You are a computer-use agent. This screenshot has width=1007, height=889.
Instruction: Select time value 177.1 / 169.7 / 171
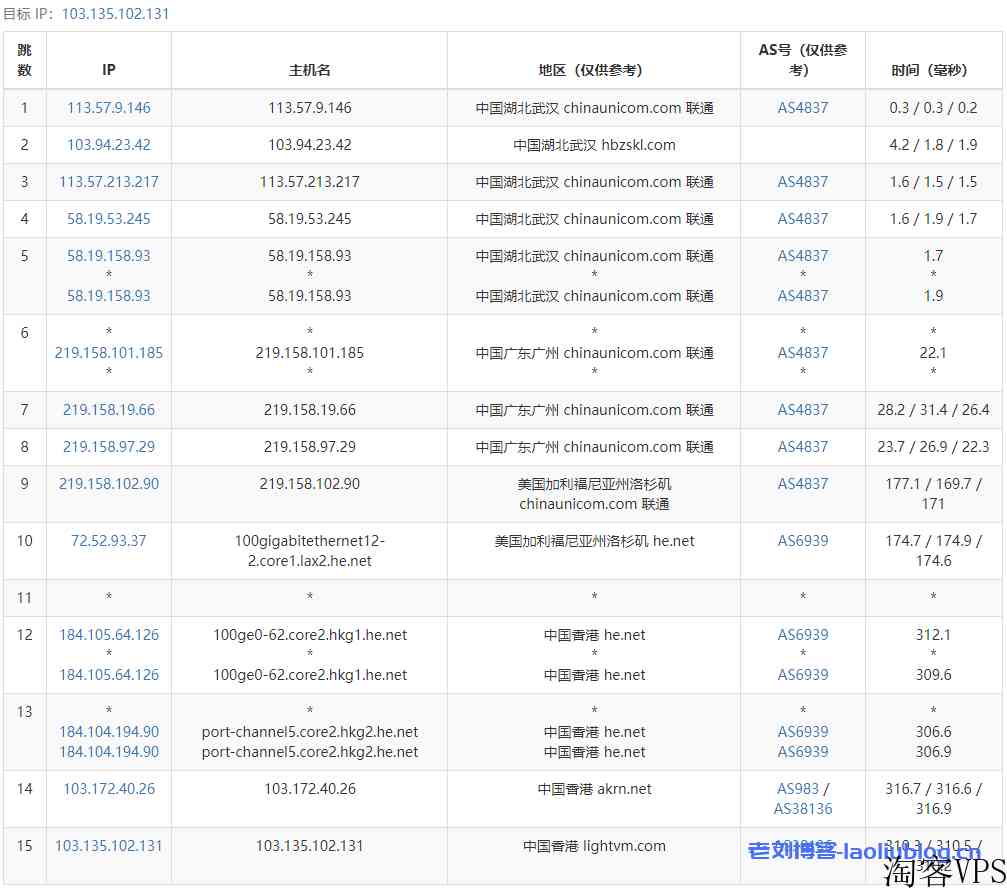point(933,493)
